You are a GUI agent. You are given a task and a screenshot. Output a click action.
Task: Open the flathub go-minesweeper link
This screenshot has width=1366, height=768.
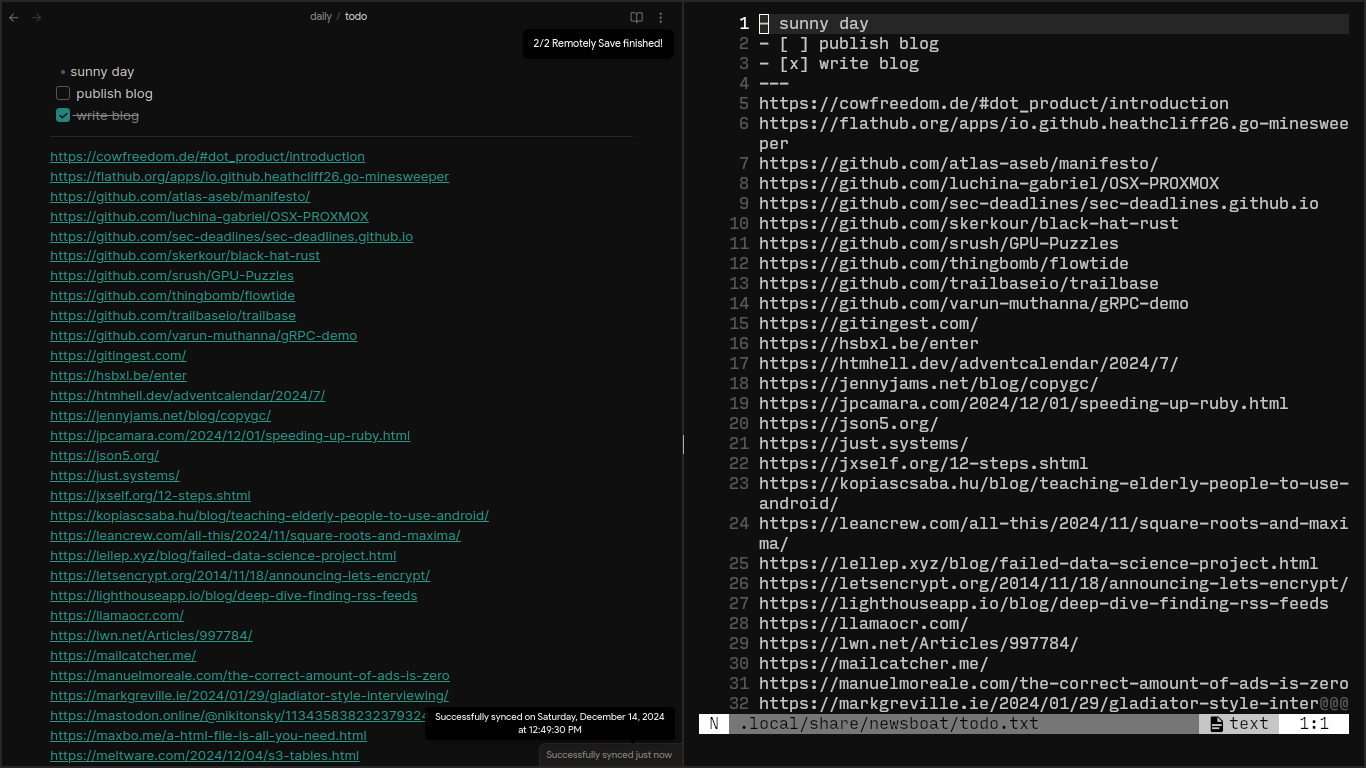point(249,176)
